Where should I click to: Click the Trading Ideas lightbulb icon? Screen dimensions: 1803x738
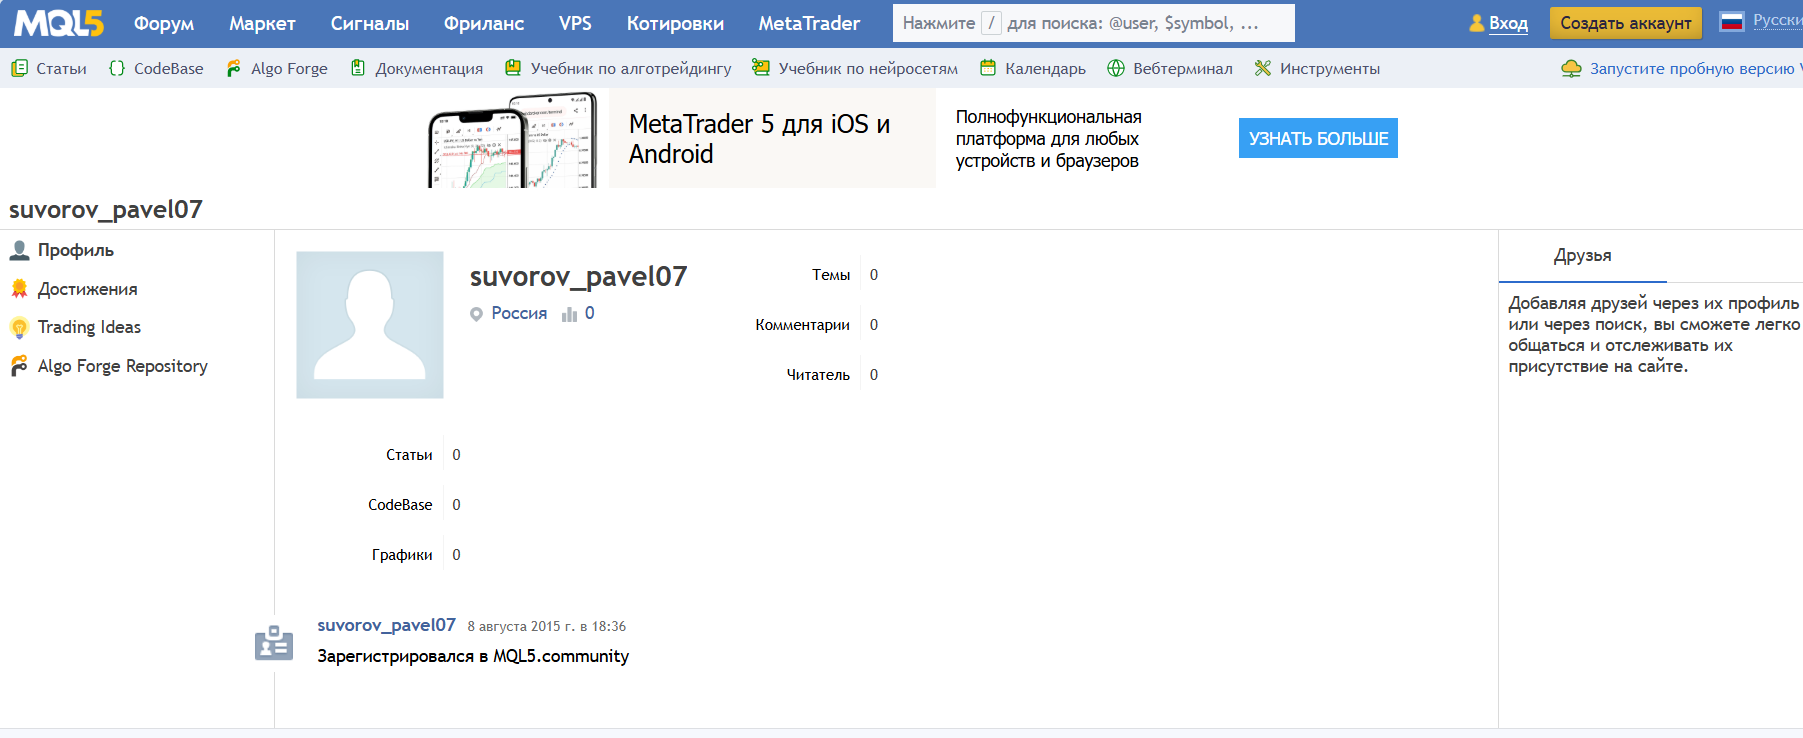click(19, 327)
